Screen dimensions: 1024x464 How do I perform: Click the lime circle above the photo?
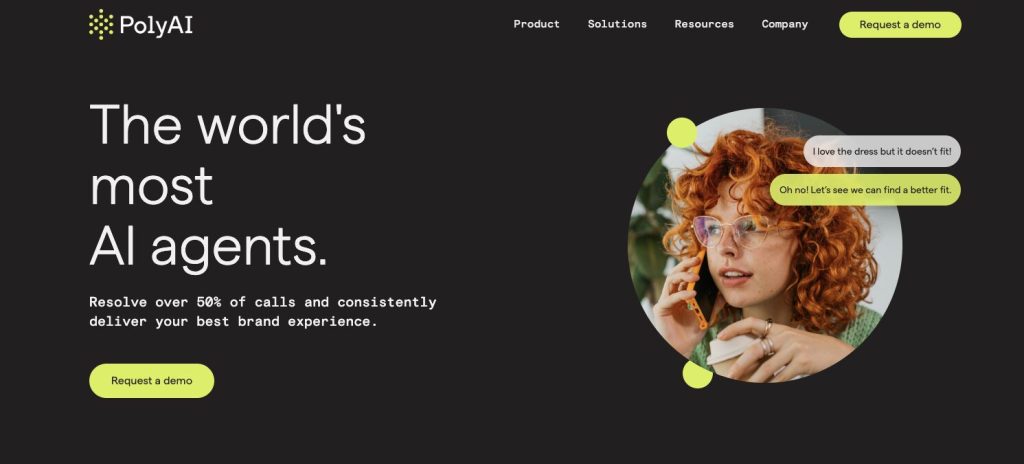coord(682,133)
